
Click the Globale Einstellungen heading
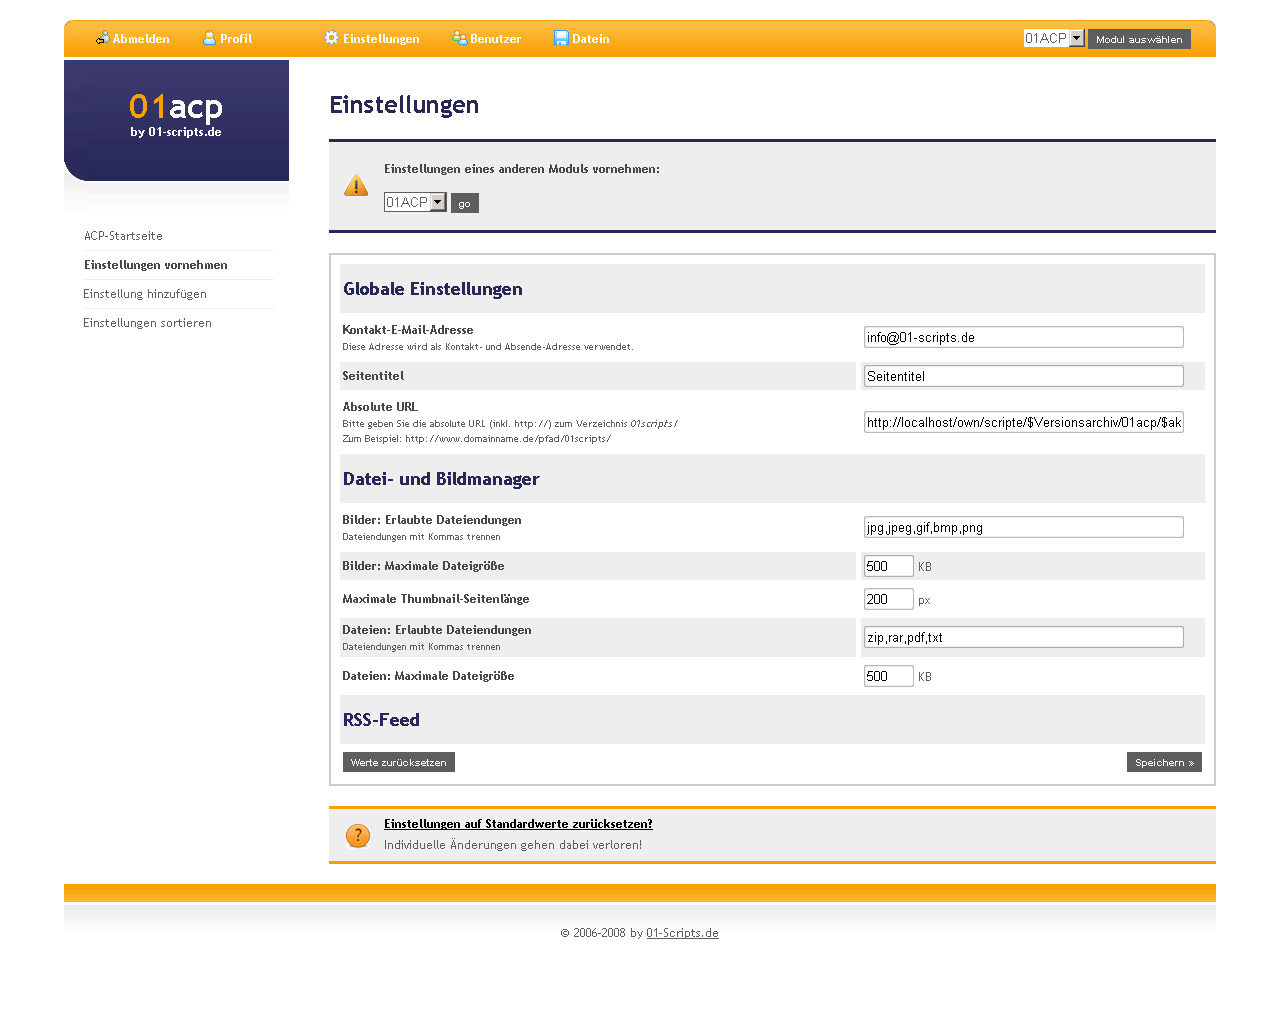pyautogui.click(x=433, y=289)
